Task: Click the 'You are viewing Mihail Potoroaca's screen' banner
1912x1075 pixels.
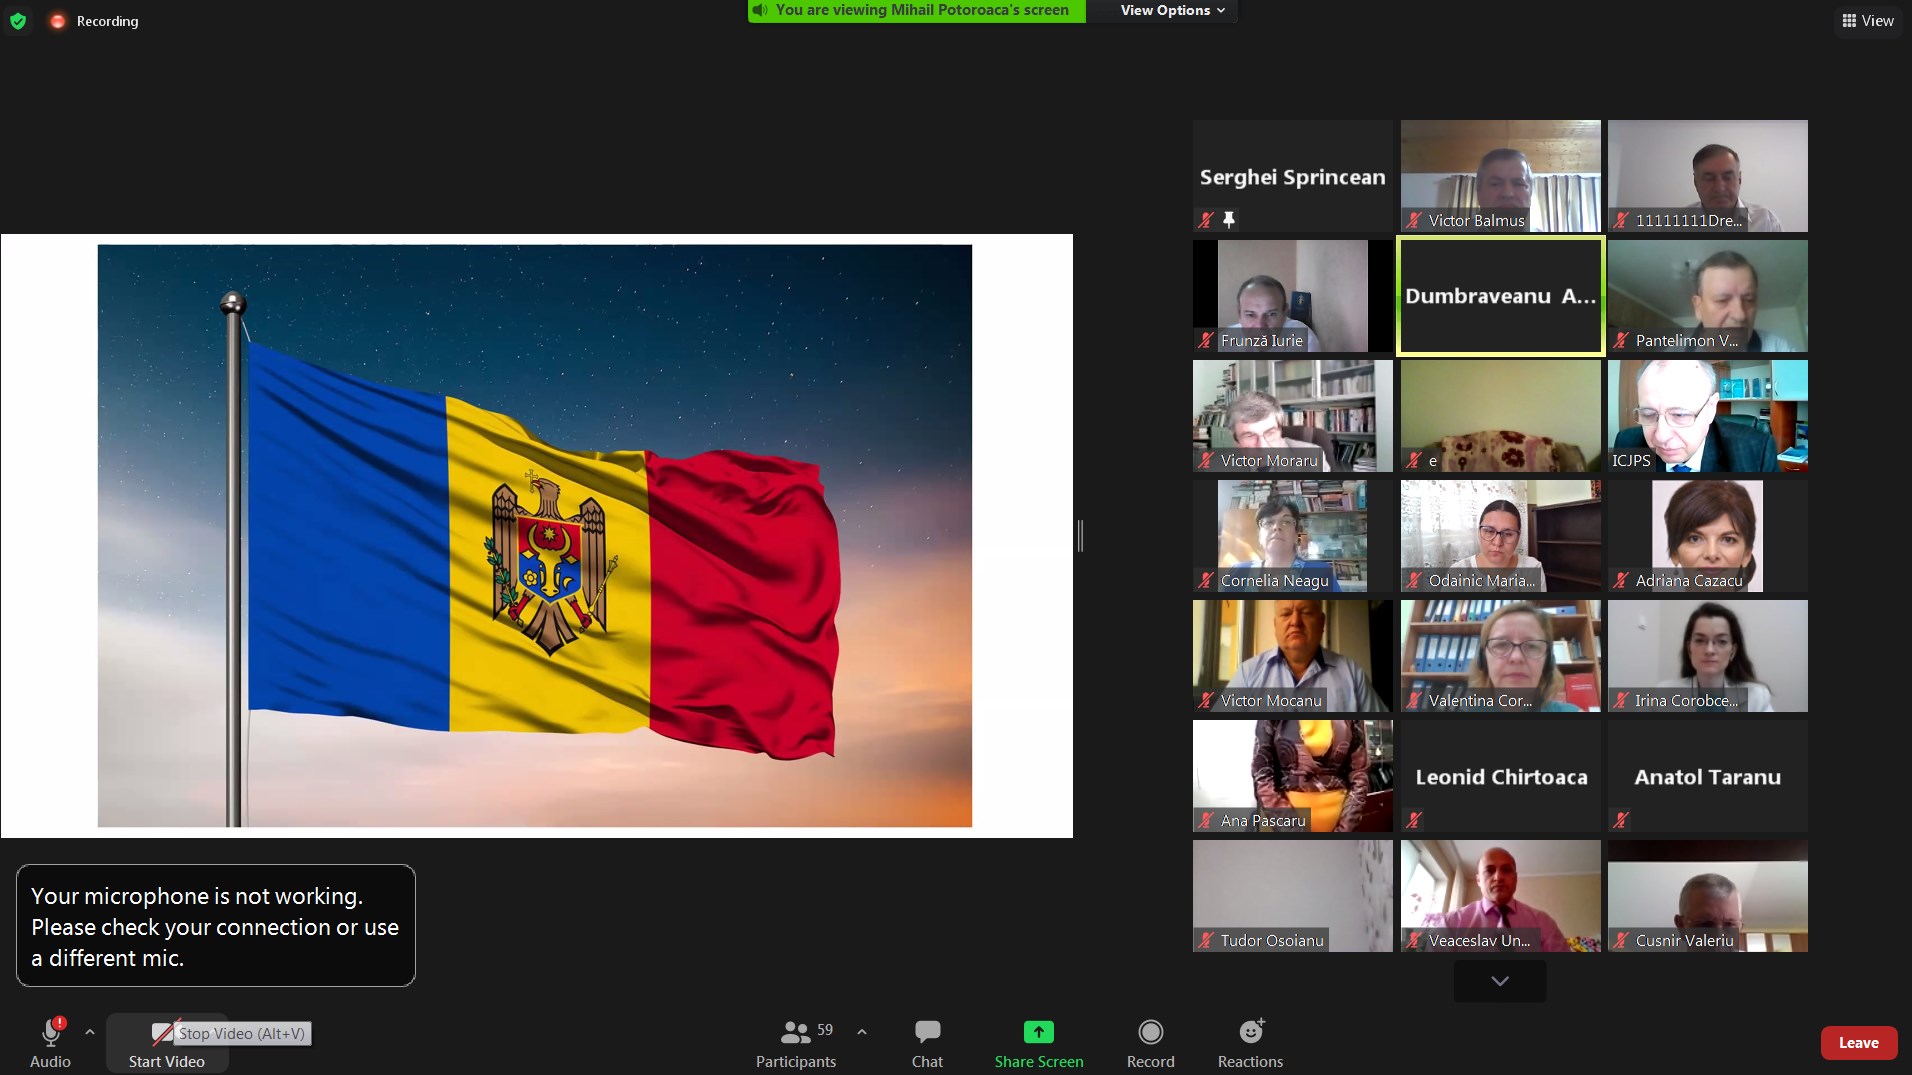Action: coord(916,11)
